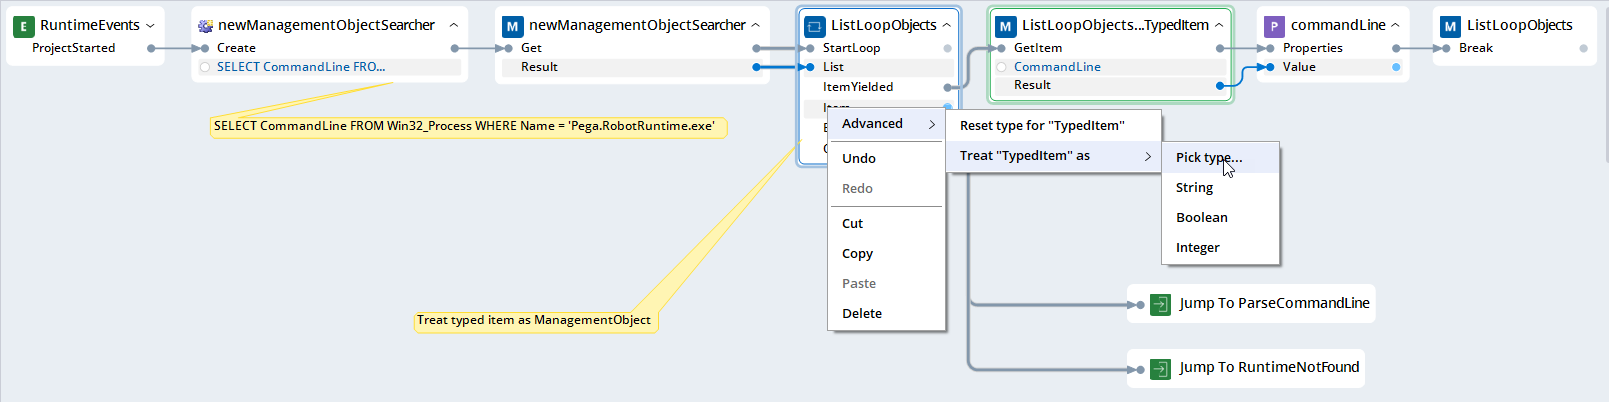Click the circle beside CommandLine parameter
1609x402 pixels.
(1001, 67)
